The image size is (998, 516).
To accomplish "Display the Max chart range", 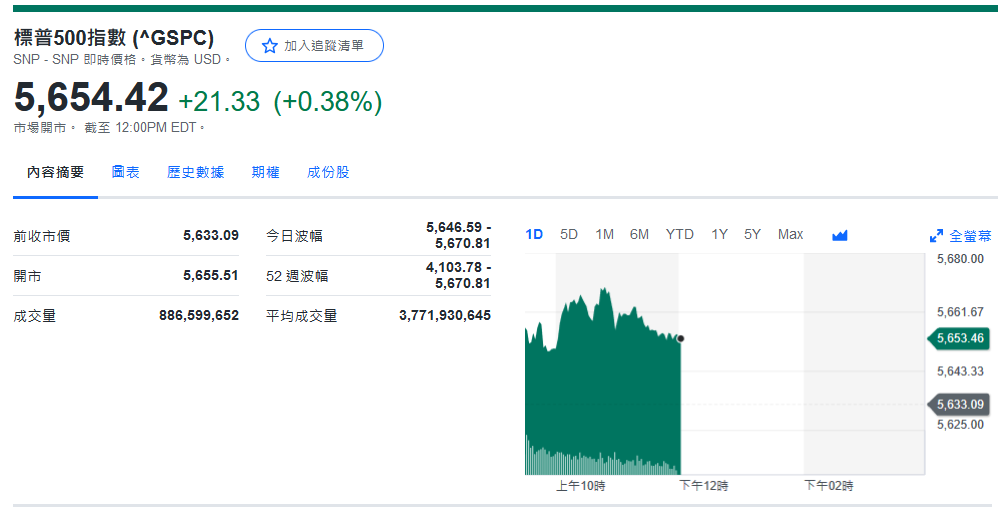I will click(x=790, y=234).
